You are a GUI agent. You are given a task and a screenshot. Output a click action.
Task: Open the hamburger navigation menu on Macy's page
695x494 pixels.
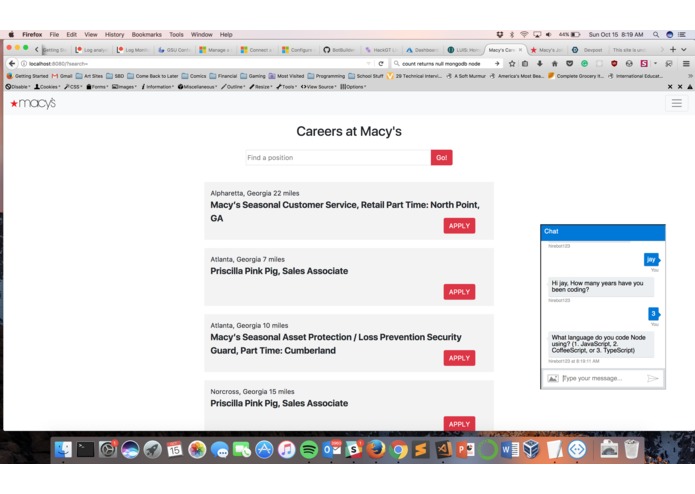click(676, 103)
